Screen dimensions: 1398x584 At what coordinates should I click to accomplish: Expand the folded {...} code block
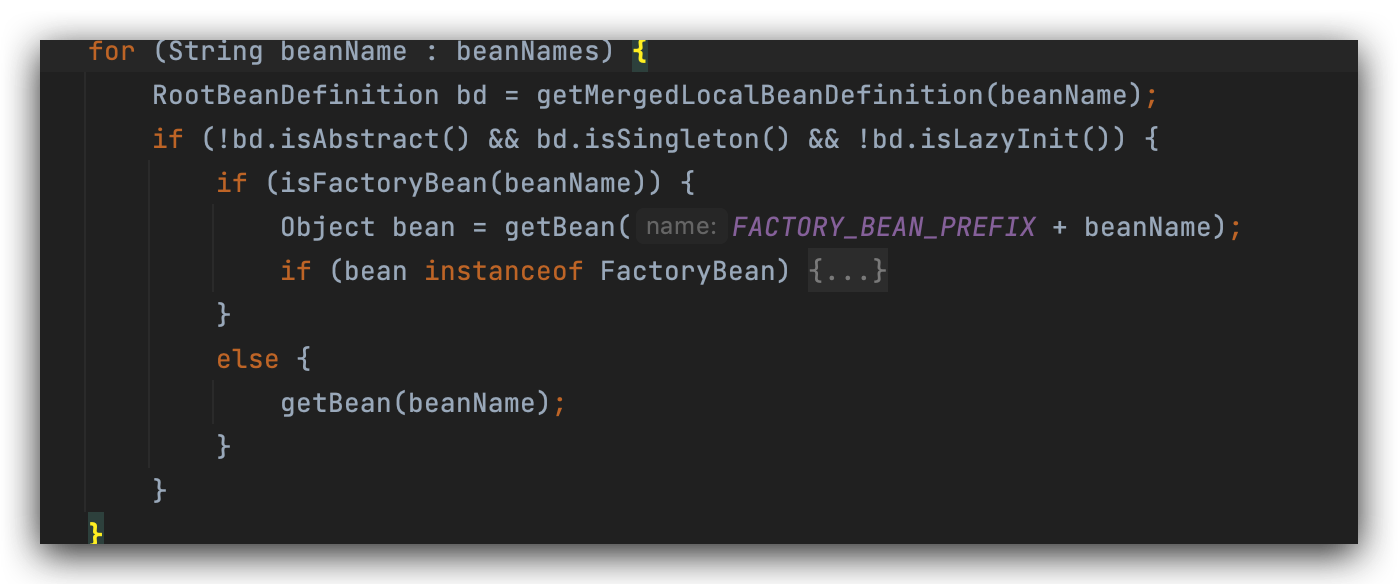(847, 271)
